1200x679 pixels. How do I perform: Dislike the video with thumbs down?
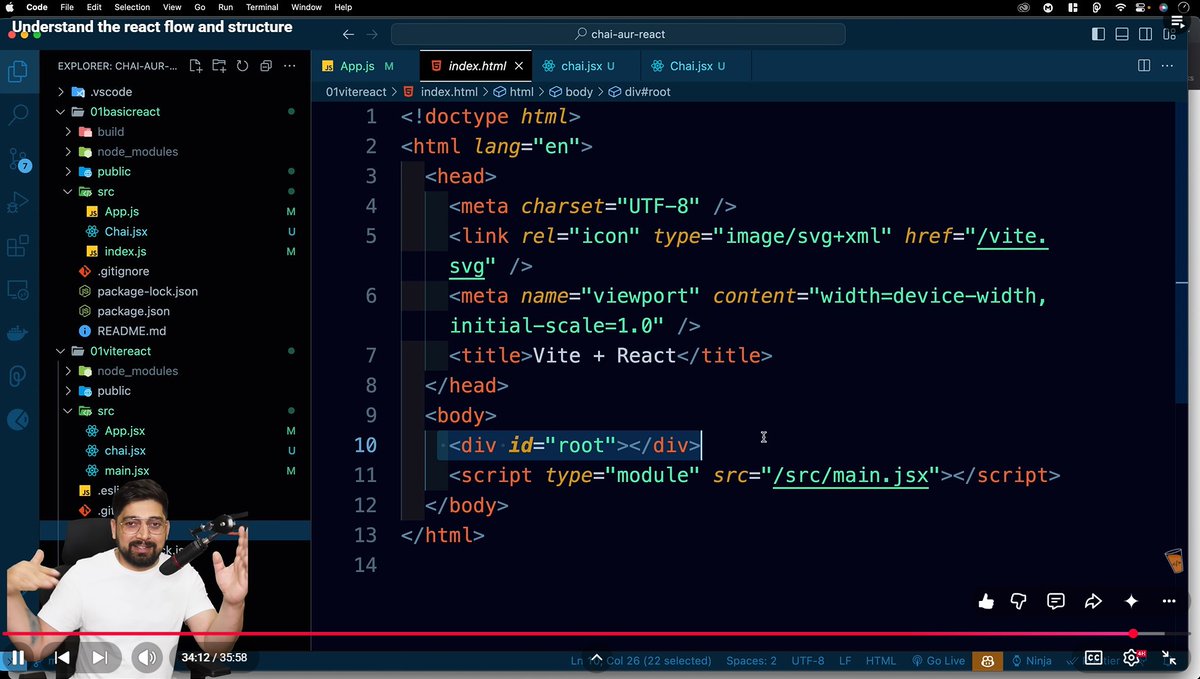(x=1019, y=601)
